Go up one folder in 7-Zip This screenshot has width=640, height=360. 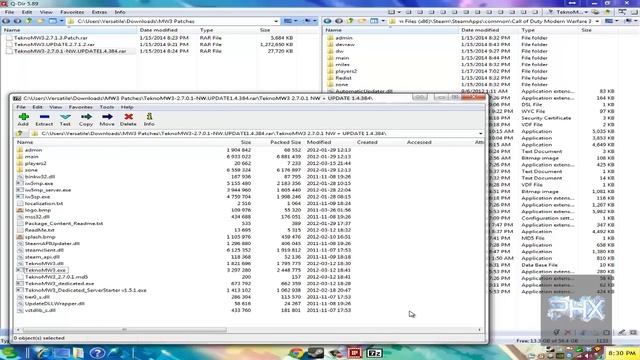[x=19, y=133]
